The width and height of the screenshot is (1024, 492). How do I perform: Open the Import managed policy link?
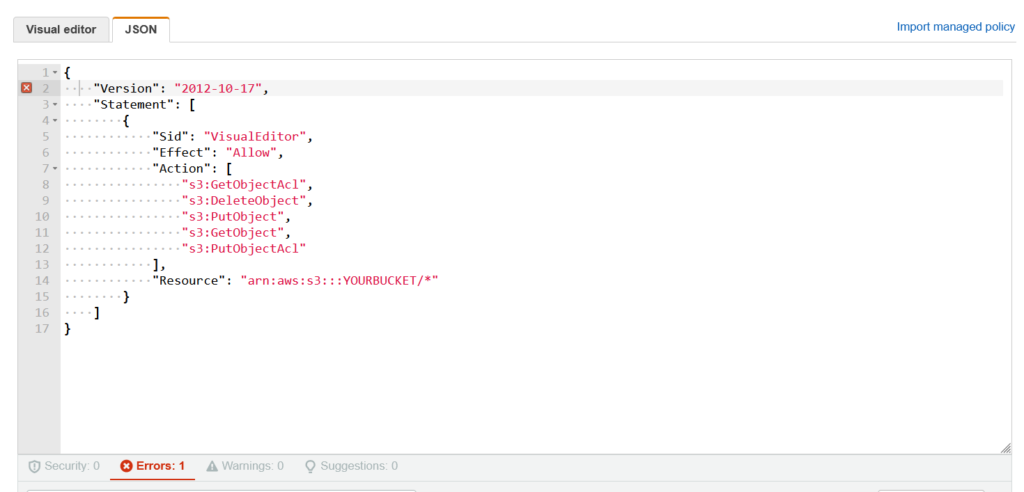(x=955, y=27)
